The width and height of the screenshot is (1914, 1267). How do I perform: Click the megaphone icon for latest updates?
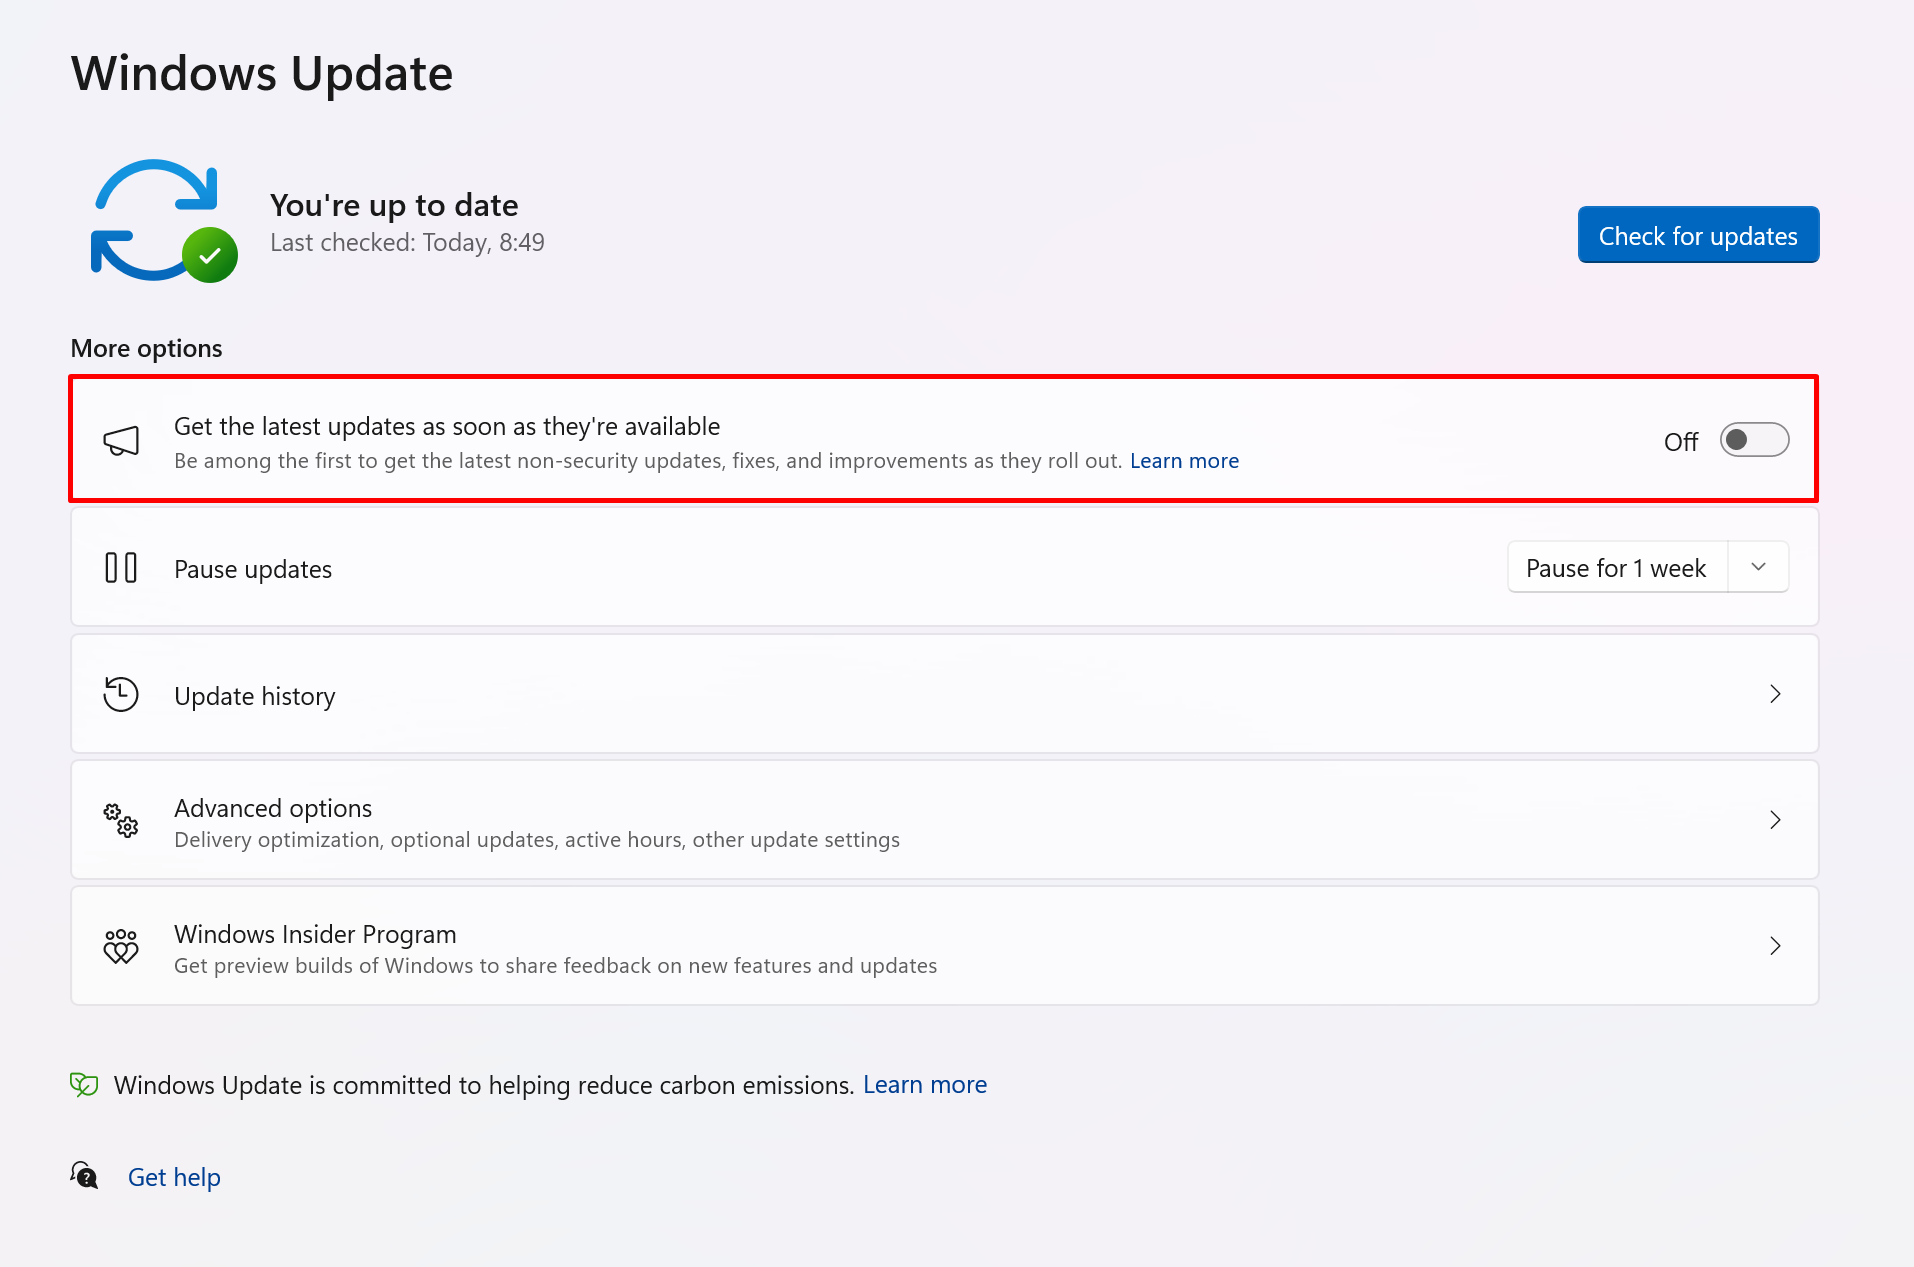[x=121, y=441]
